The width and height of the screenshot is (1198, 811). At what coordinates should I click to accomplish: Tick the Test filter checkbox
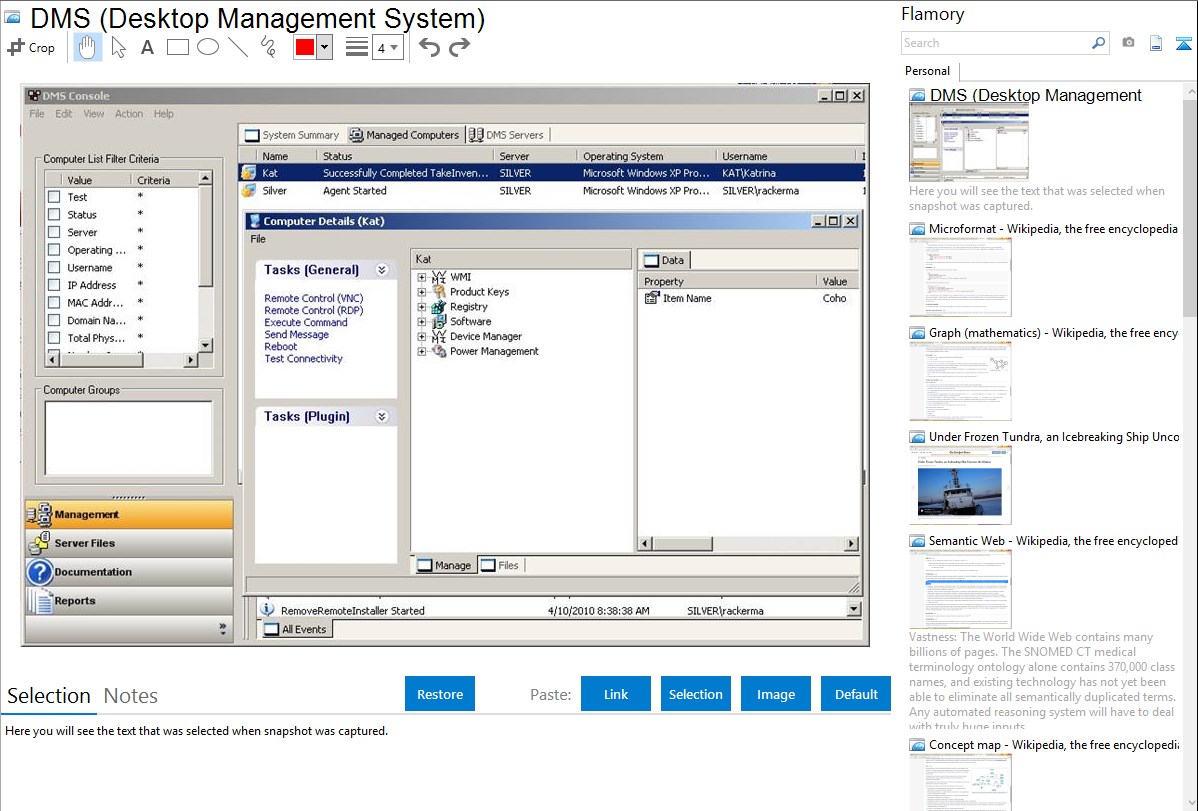coord(54,197)
